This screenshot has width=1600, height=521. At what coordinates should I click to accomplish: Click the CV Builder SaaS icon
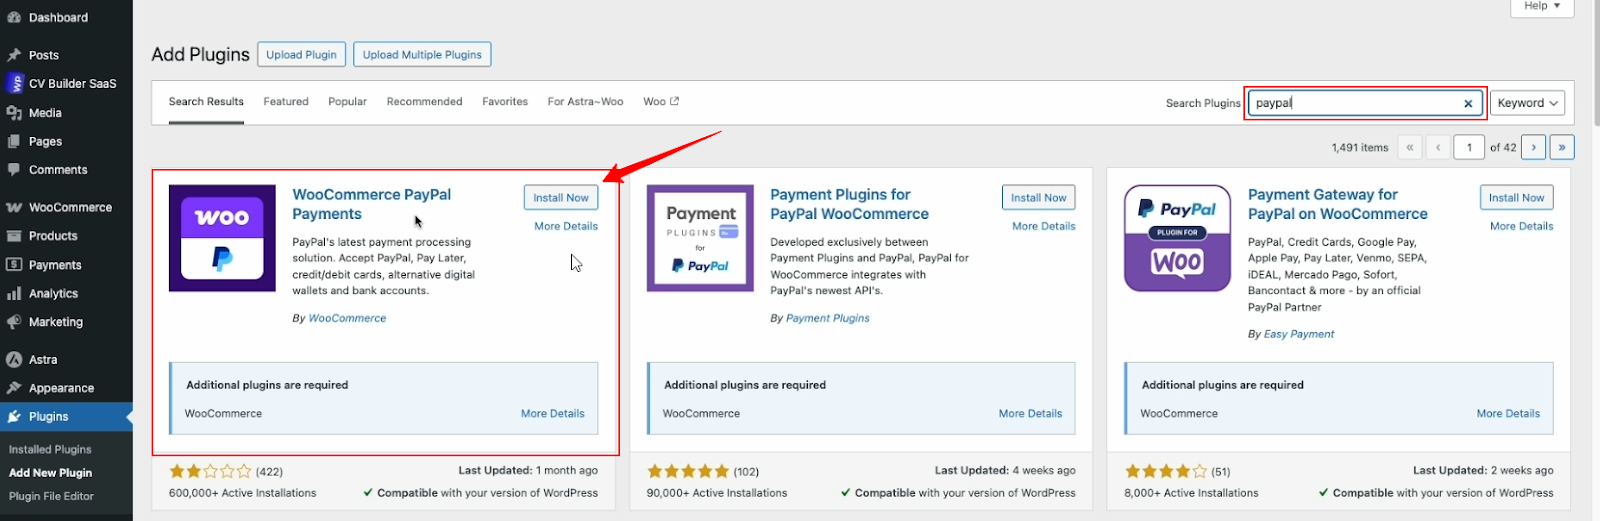click(x=14, y=83)
